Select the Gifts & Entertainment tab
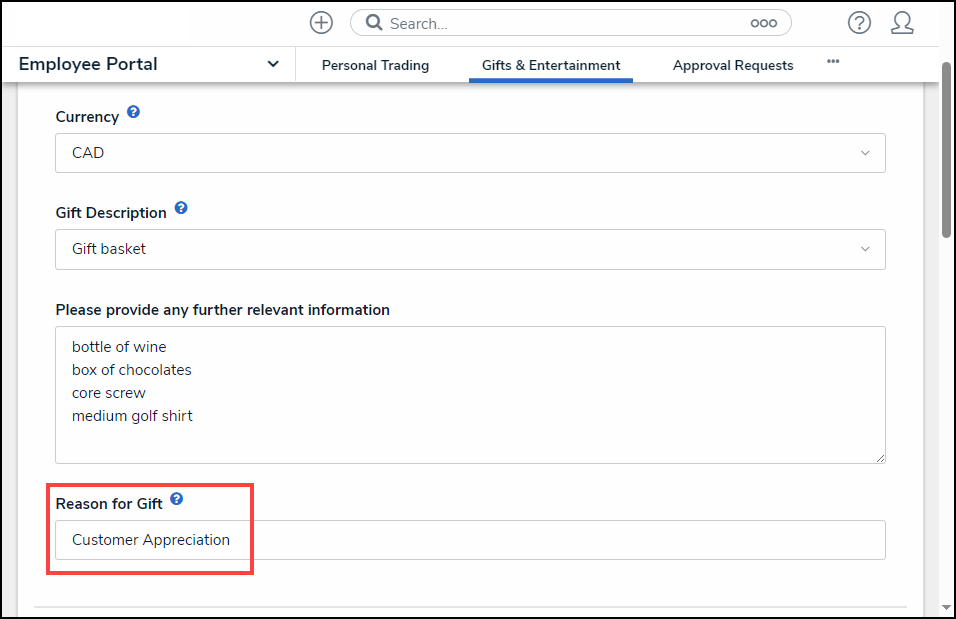Screen dimensions: 956x619 tap(551, 65)
